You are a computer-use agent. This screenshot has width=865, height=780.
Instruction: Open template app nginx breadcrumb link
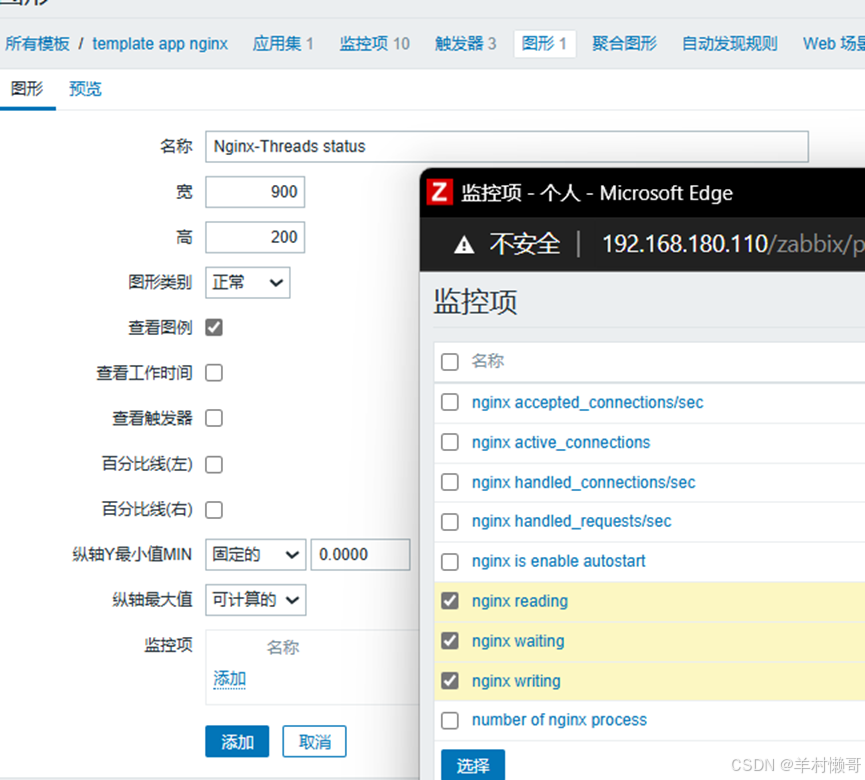[160, 44]
